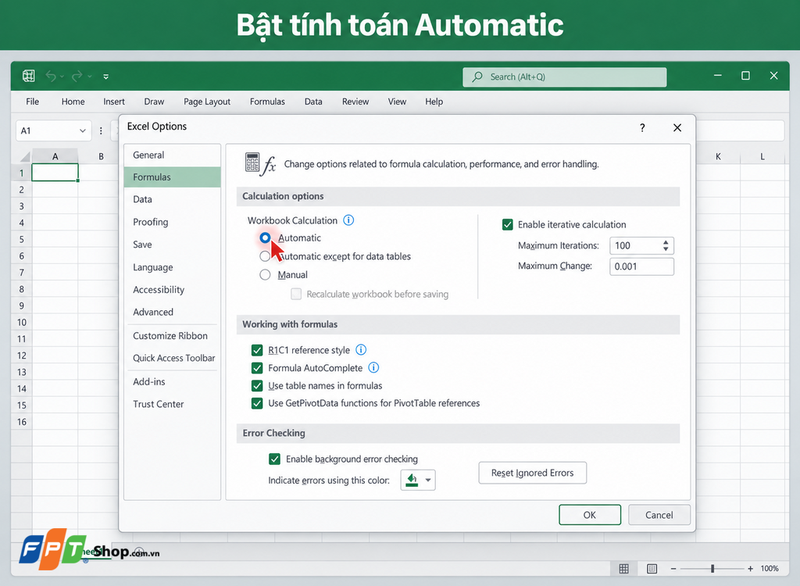Switch to the Home ribbon tab

point(73,101)
